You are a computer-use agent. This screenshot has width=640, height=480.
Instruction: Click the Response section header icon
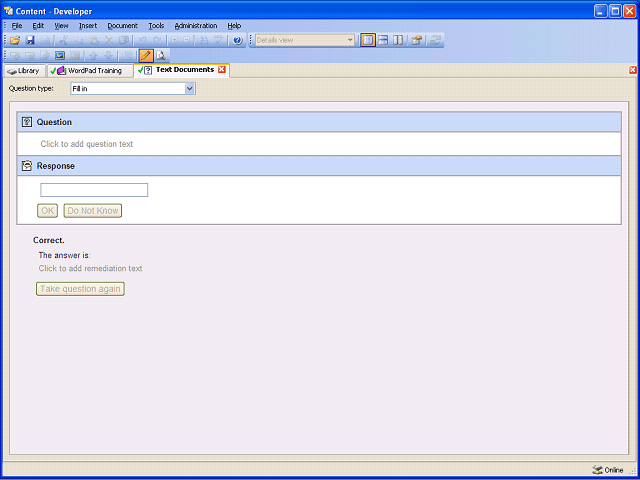27,166
